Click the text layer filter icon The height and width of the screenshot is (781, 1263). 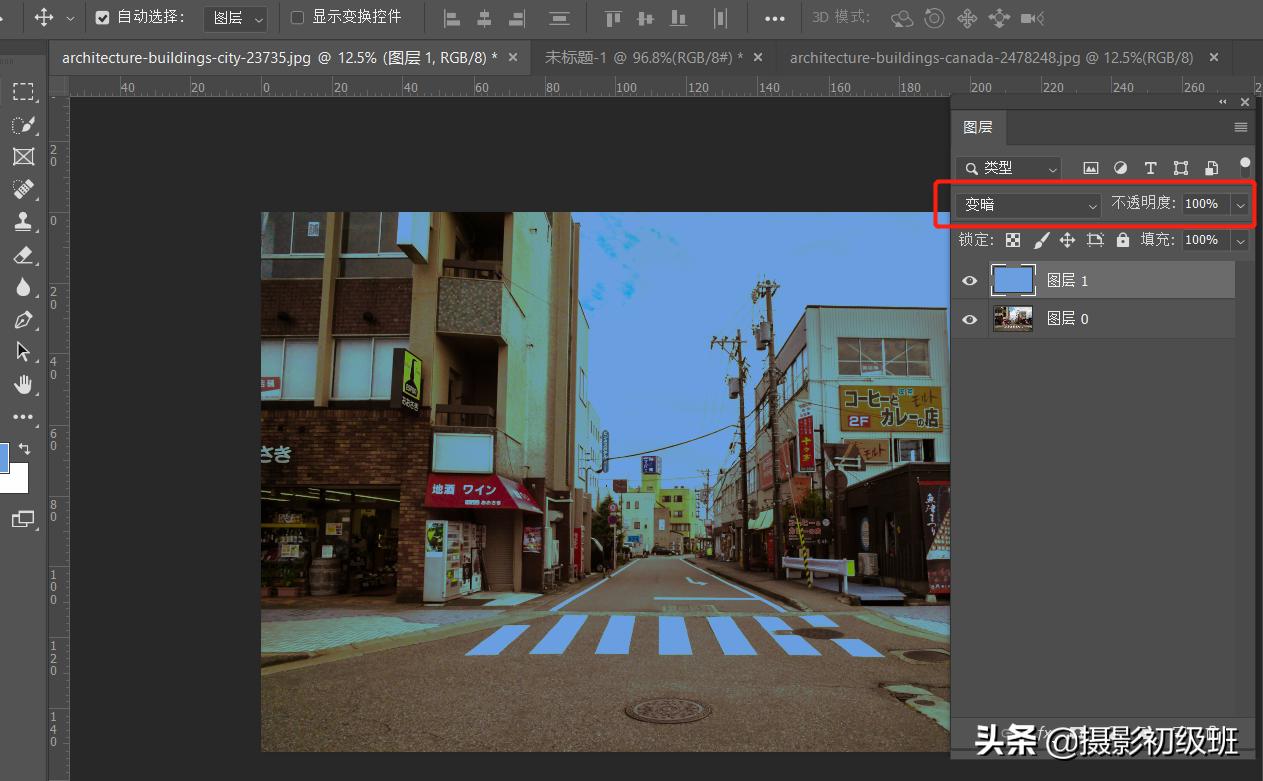[x=1150, y=168]
